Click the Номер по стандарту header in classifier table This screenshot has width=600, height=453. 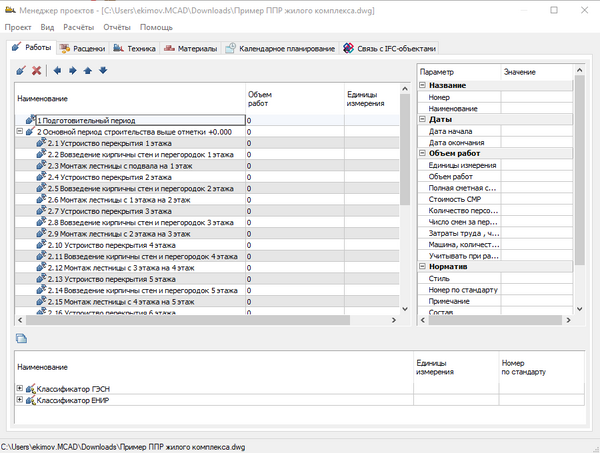(542, 367)
